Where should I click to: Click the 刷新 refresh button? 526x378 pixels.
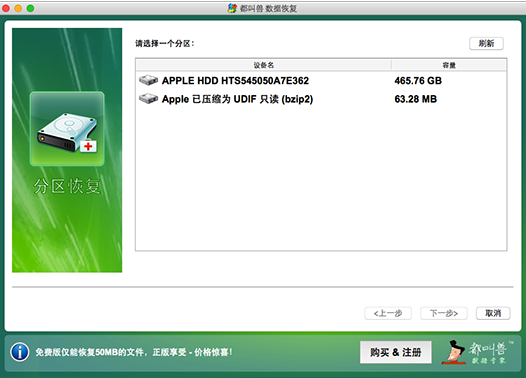click(486, 44)
